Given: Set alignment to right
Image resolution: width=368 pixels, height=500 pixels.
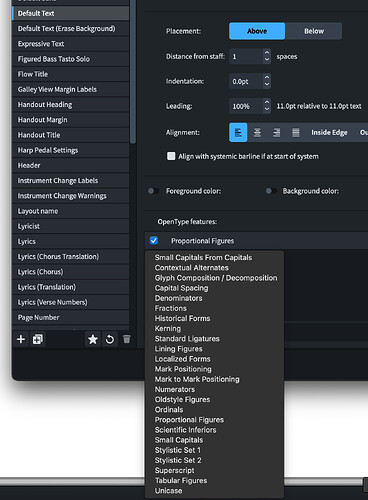Looking at the screenshot, I should click(x=276, y=133).
